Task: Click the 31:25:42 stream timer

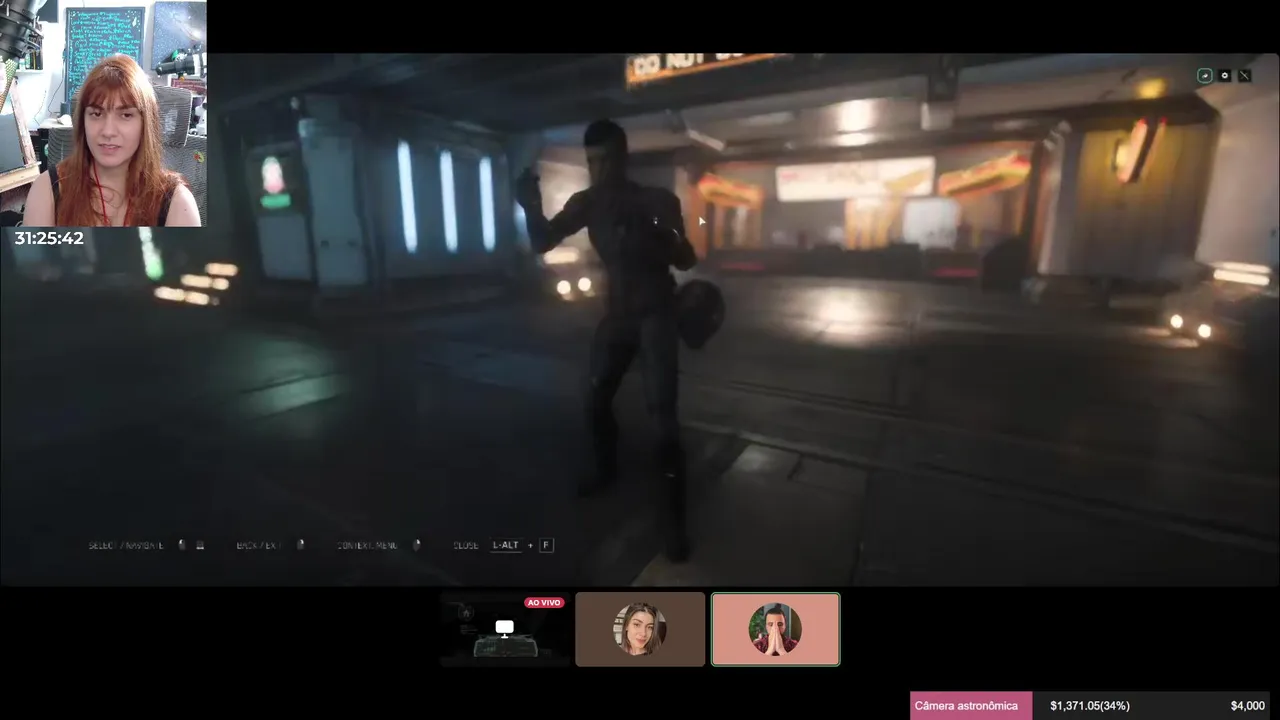Action: tap(49, 238)
